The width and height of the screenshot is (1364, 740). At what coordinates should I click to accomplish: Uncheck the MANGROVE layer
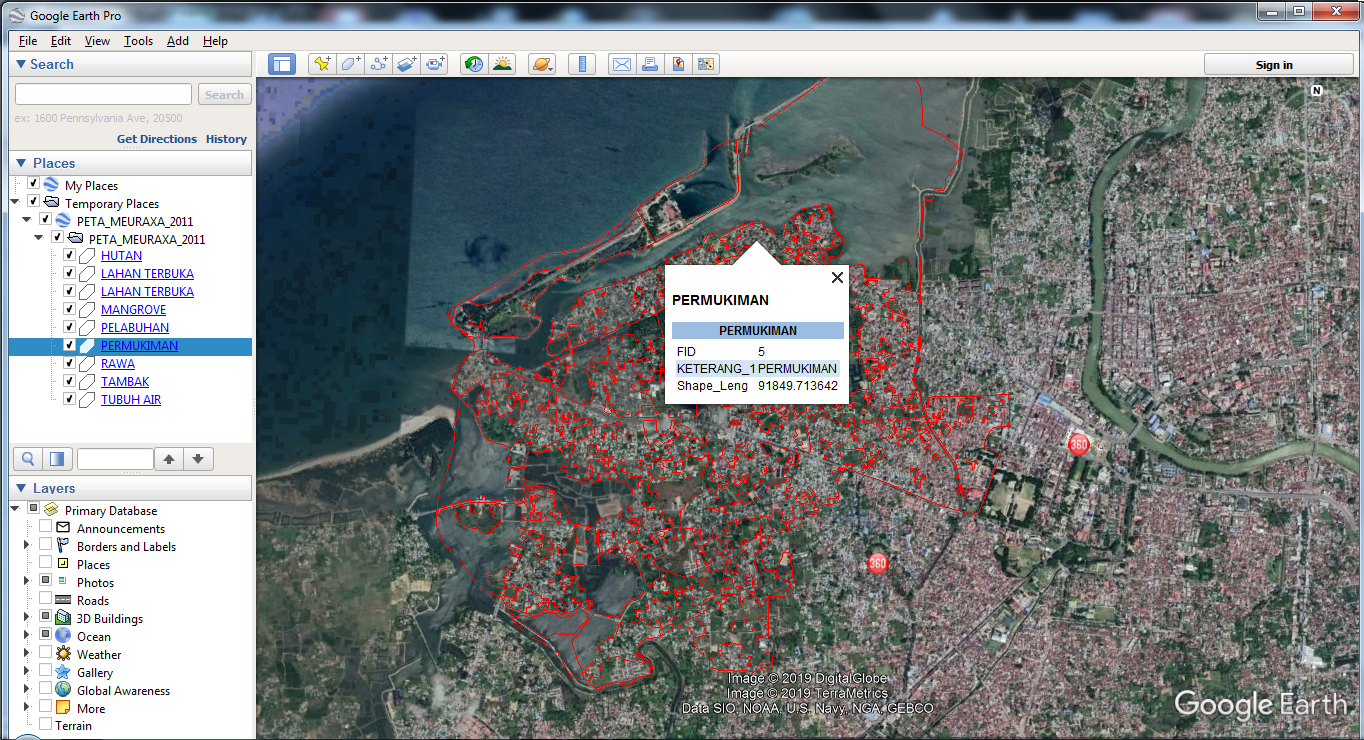[69, 309]
